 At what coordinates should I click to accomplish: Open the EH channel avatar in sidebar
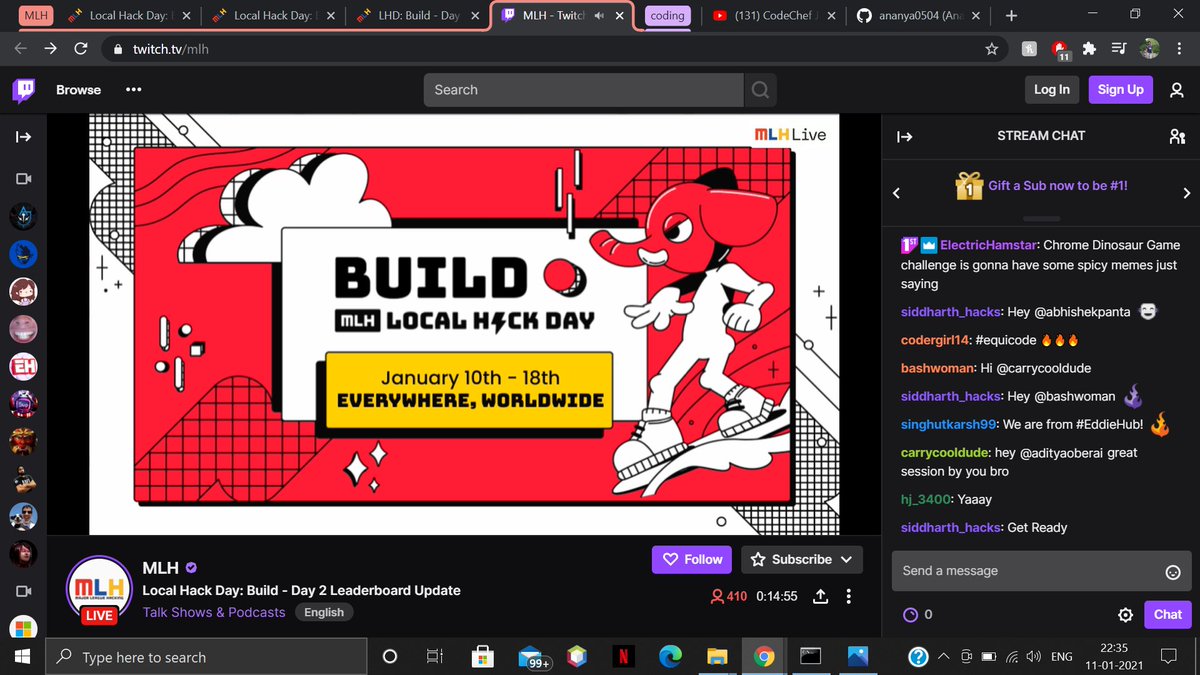pyautogui.click(x=24, y=367)
